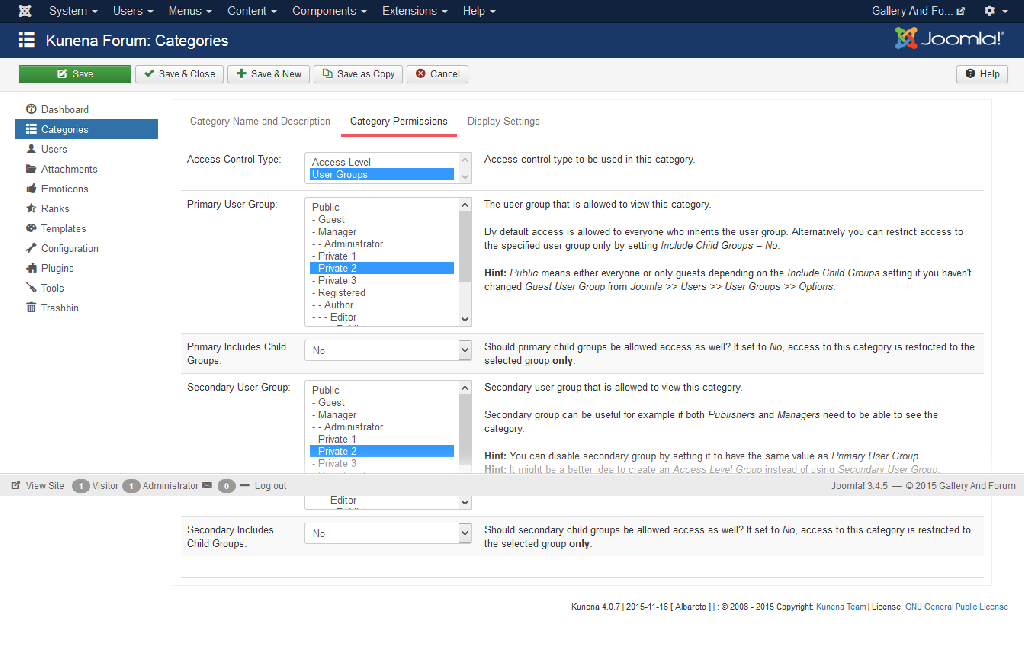Select Private 3 in Primary User Group list

[x=381, y=280]
